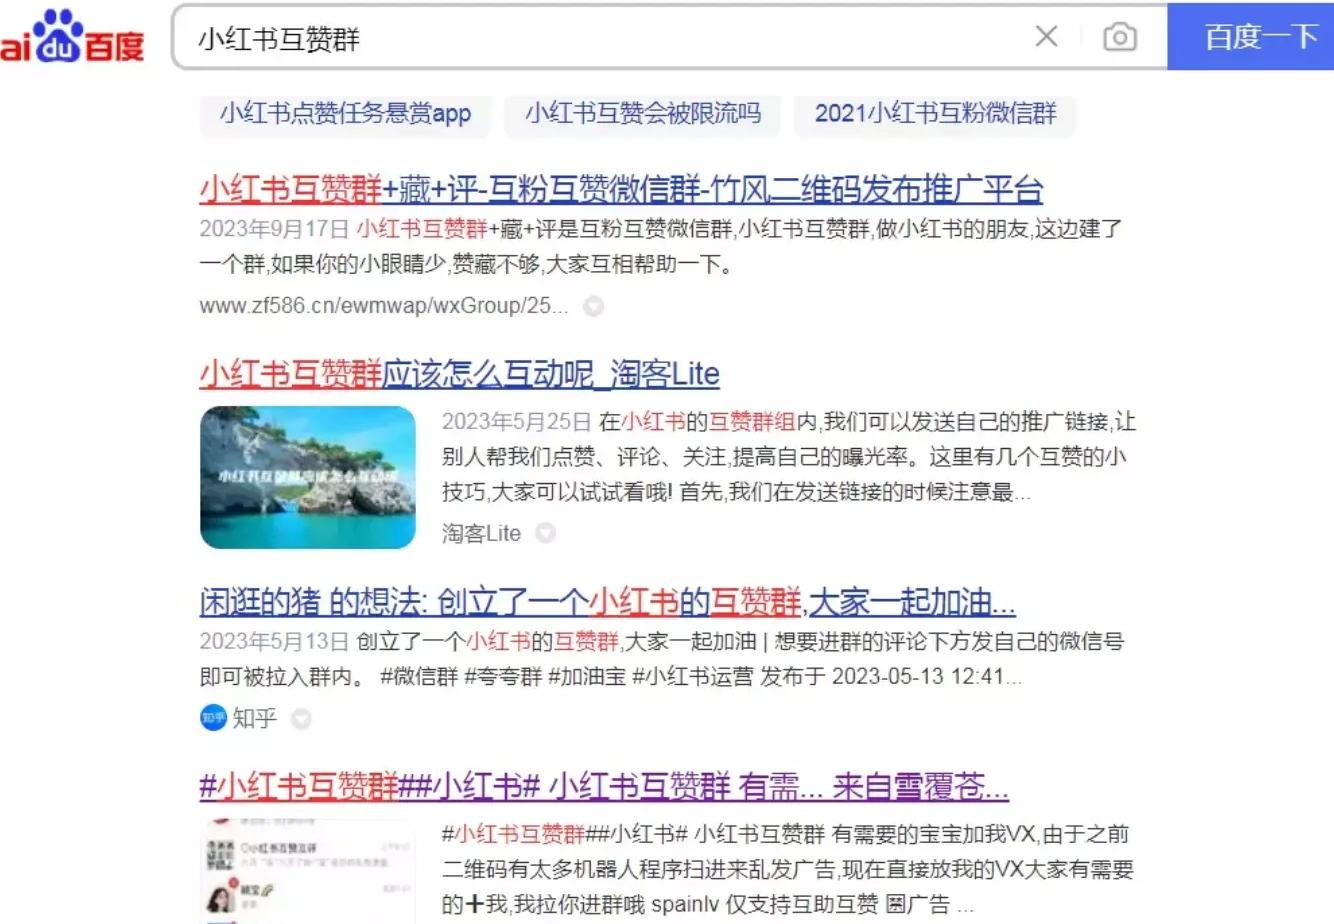Click the snippet text starting 2023年5月25日

click(x=789, y=457)
